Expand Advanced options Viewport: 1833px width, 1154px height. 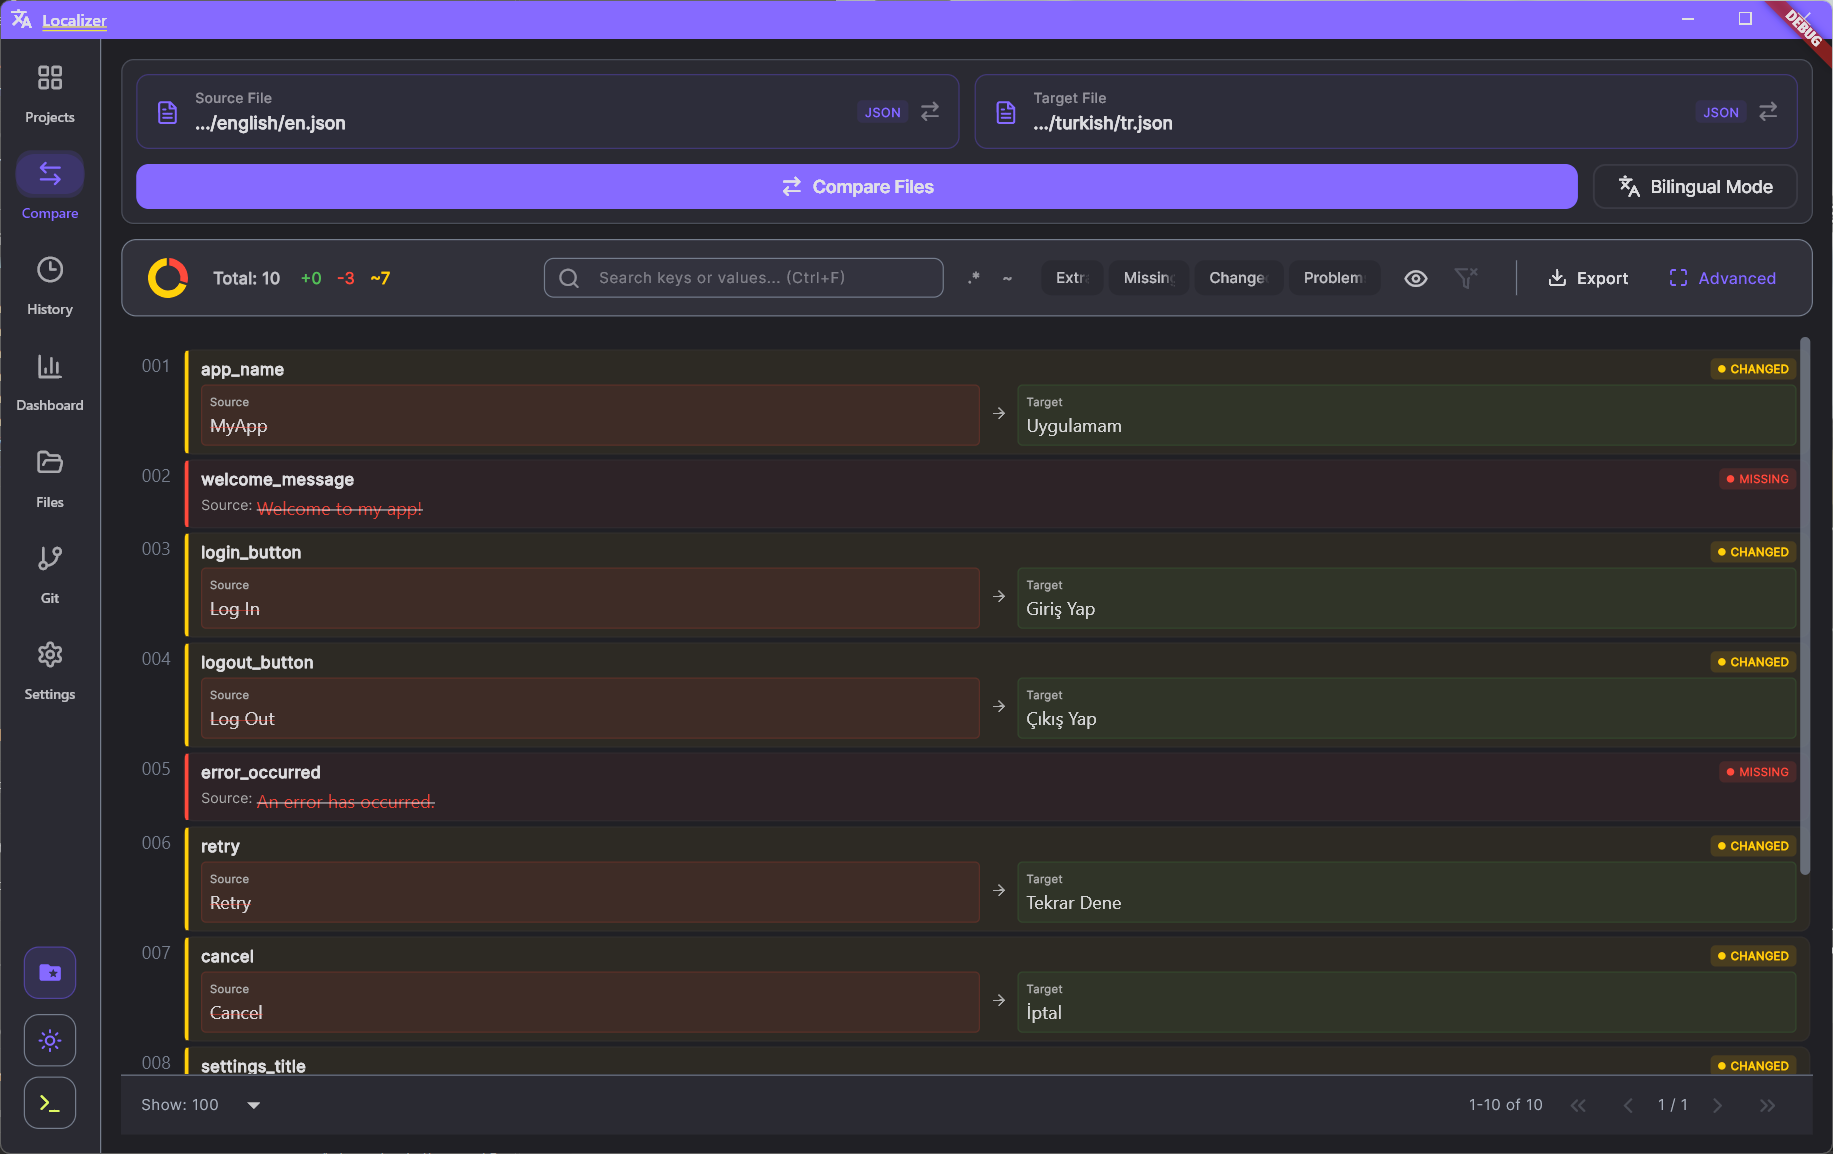[x=1722, y=278]
